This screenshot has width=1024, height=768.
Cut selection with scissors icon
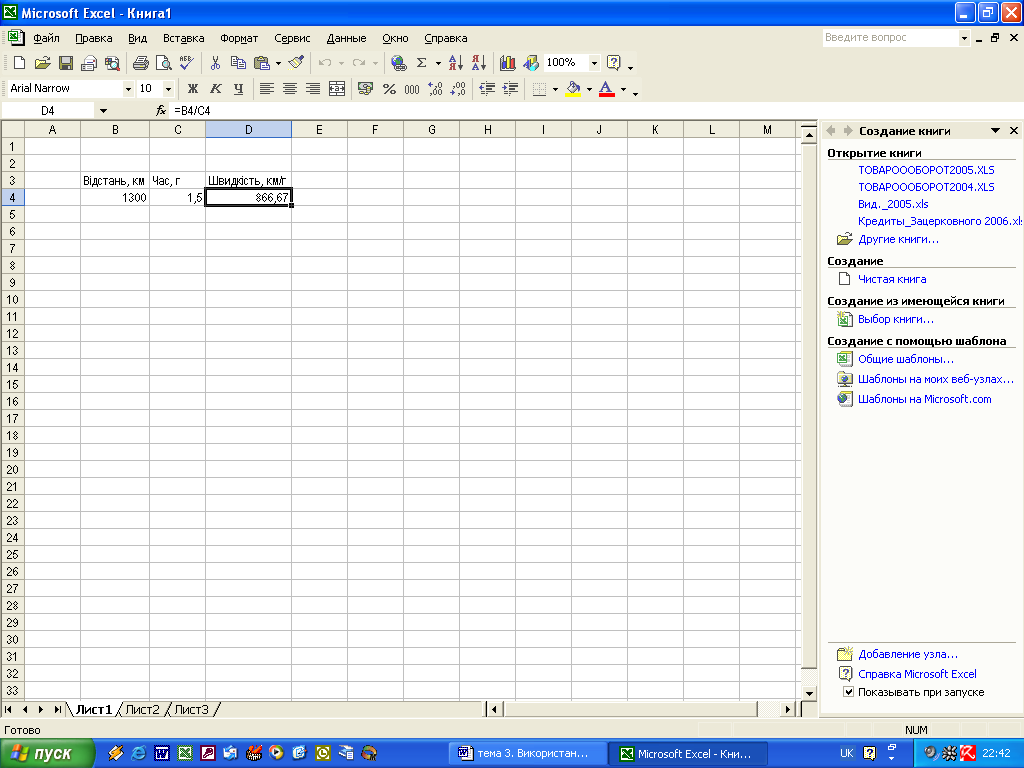click(x=215, y=63)
